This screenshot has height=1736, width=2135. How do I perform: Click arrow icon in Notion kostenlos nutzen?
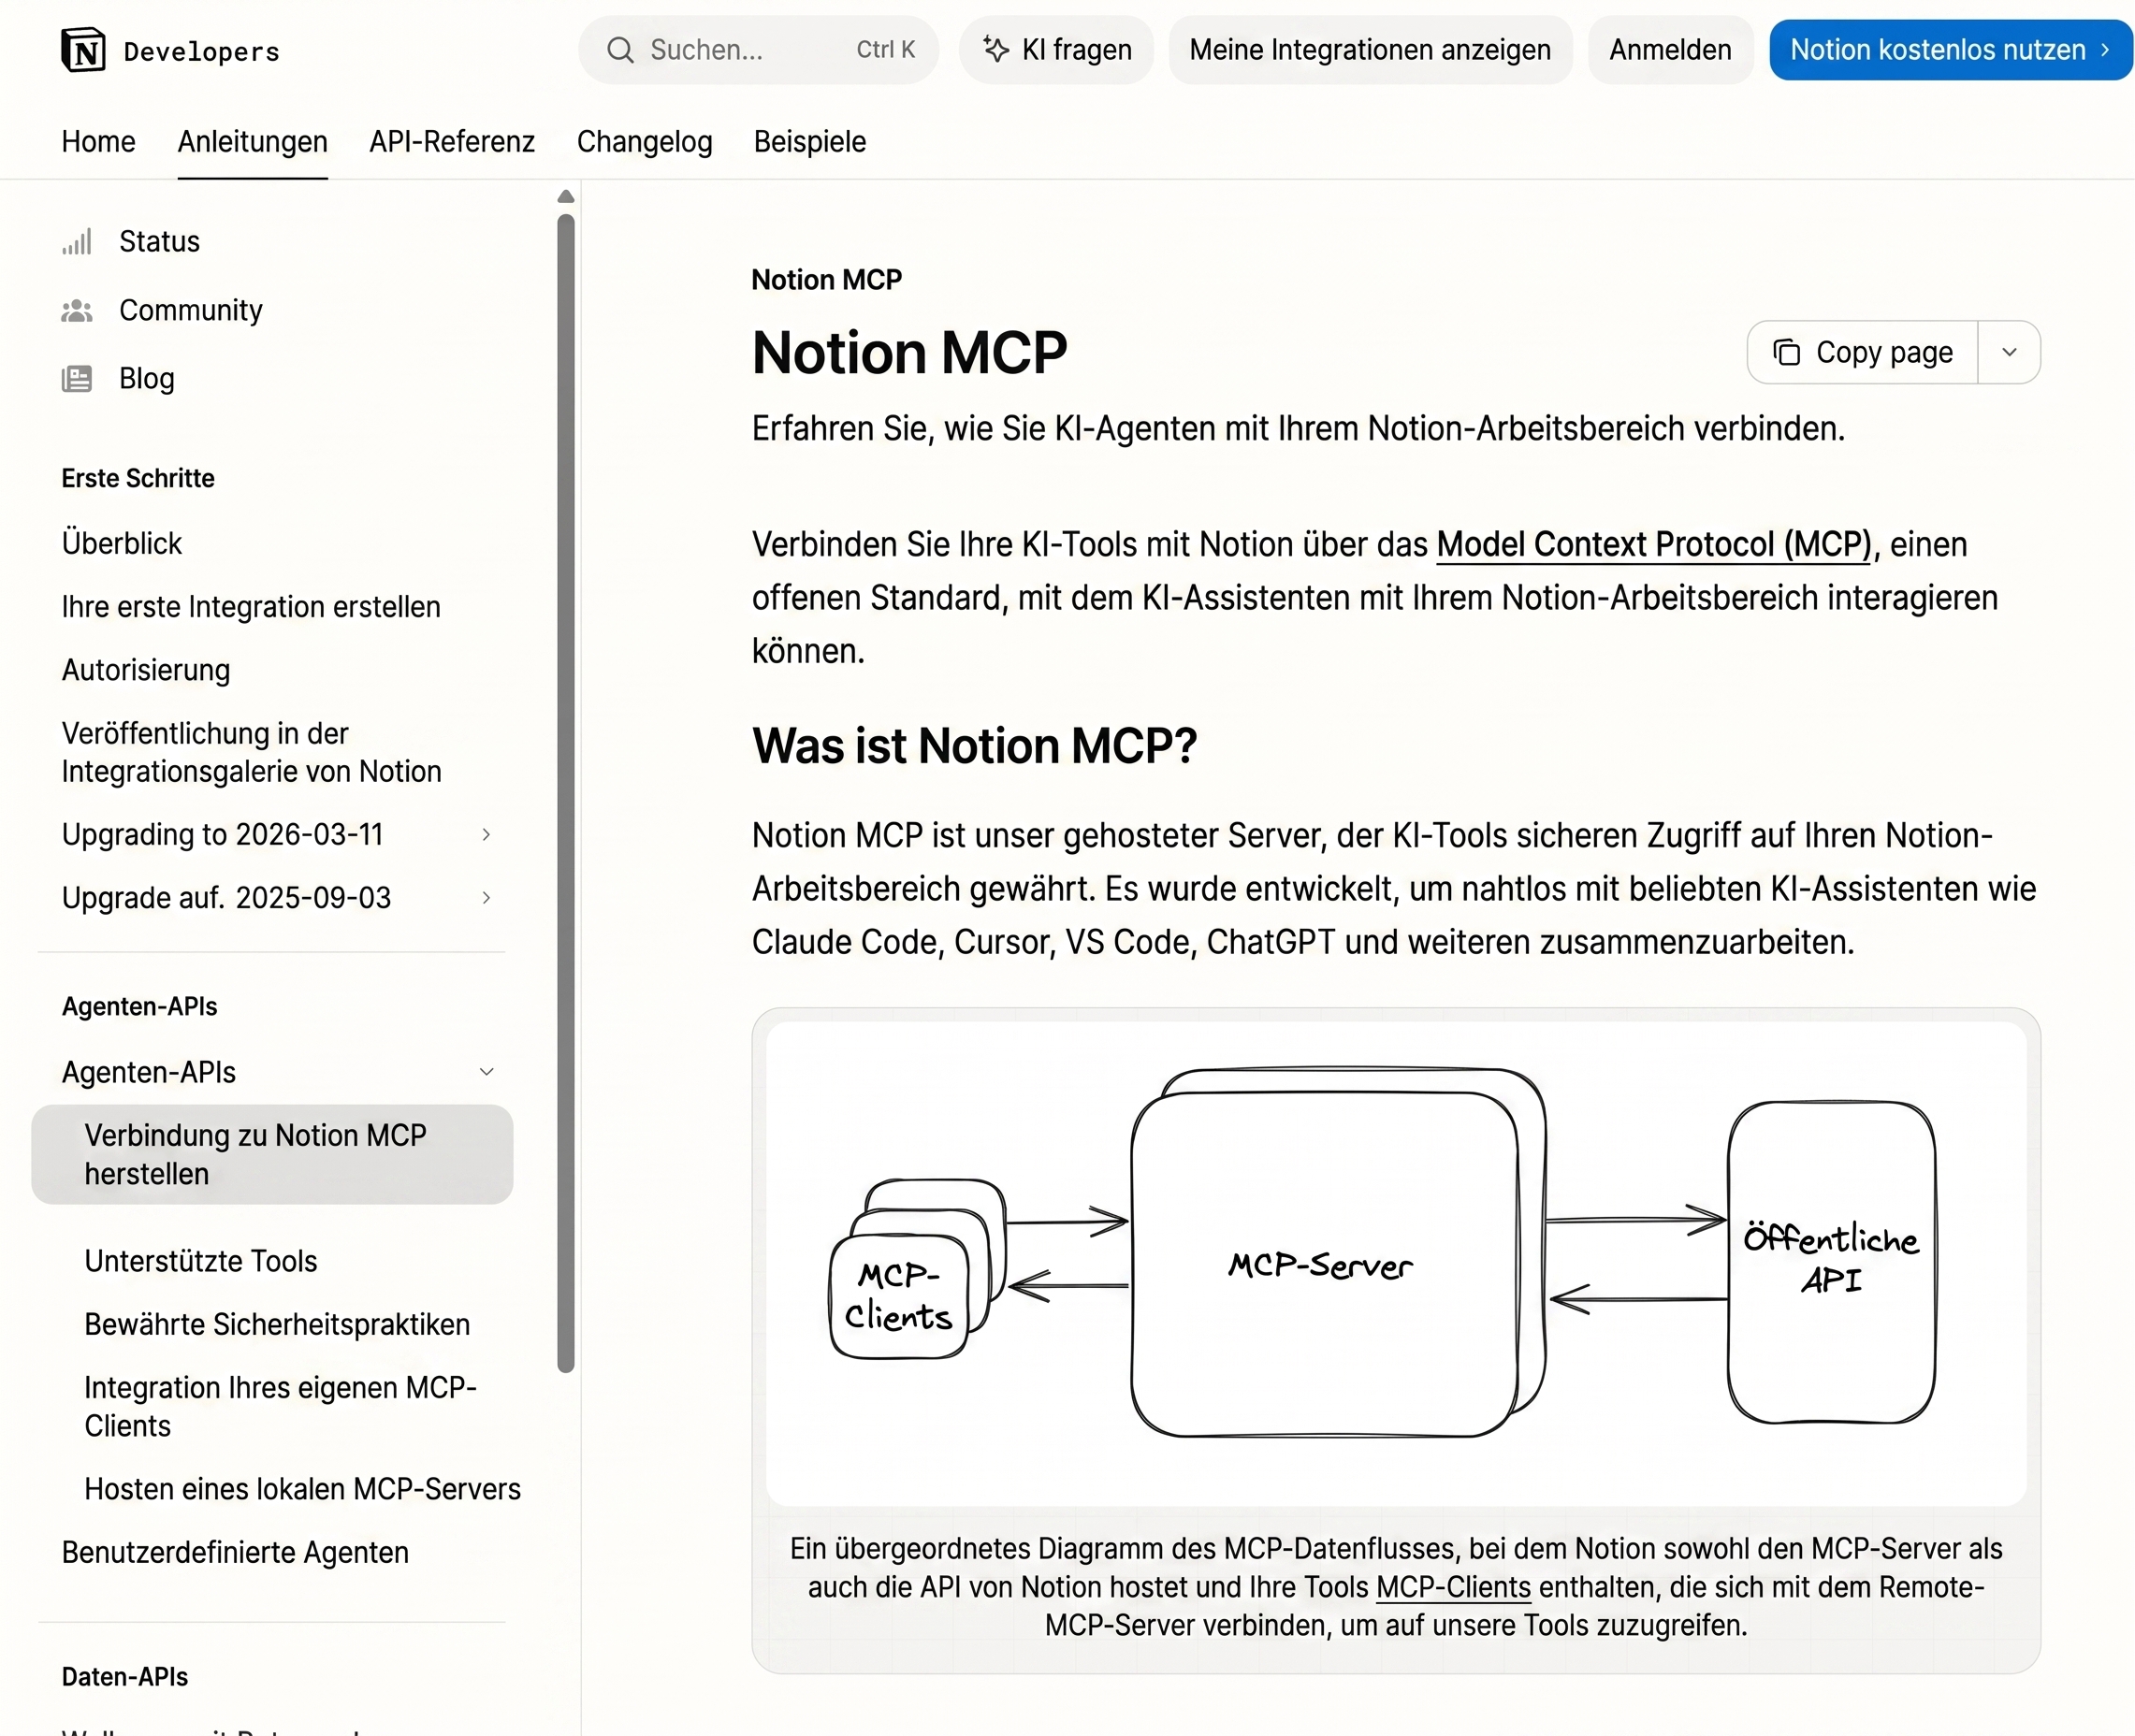click(x=2105, y=49)
